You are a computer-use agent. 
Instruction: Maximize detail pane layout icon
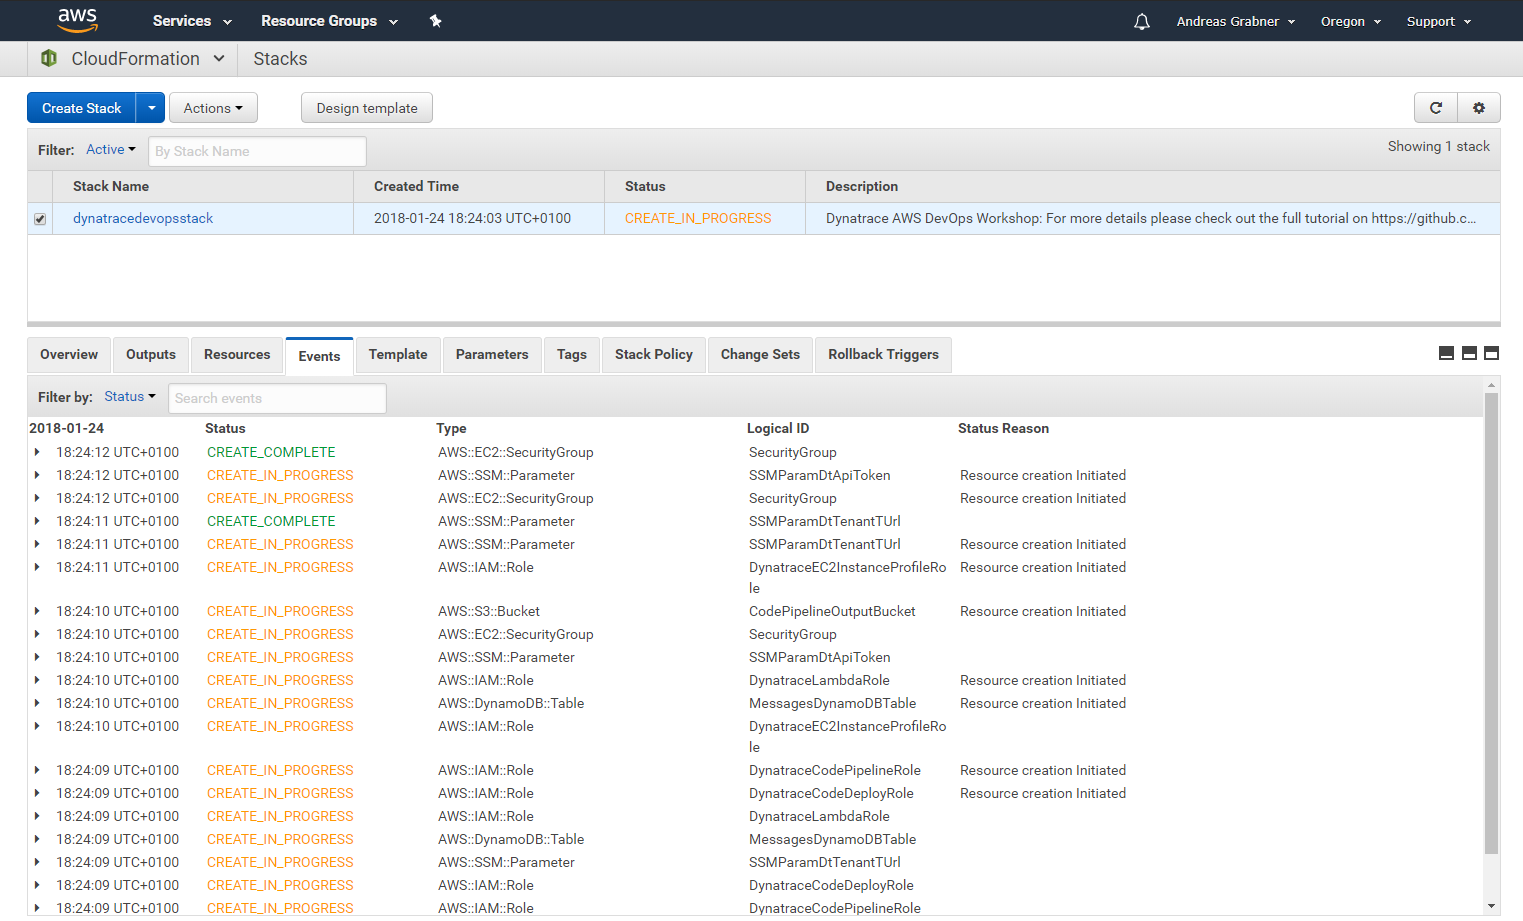click(x=1491, y=353)
